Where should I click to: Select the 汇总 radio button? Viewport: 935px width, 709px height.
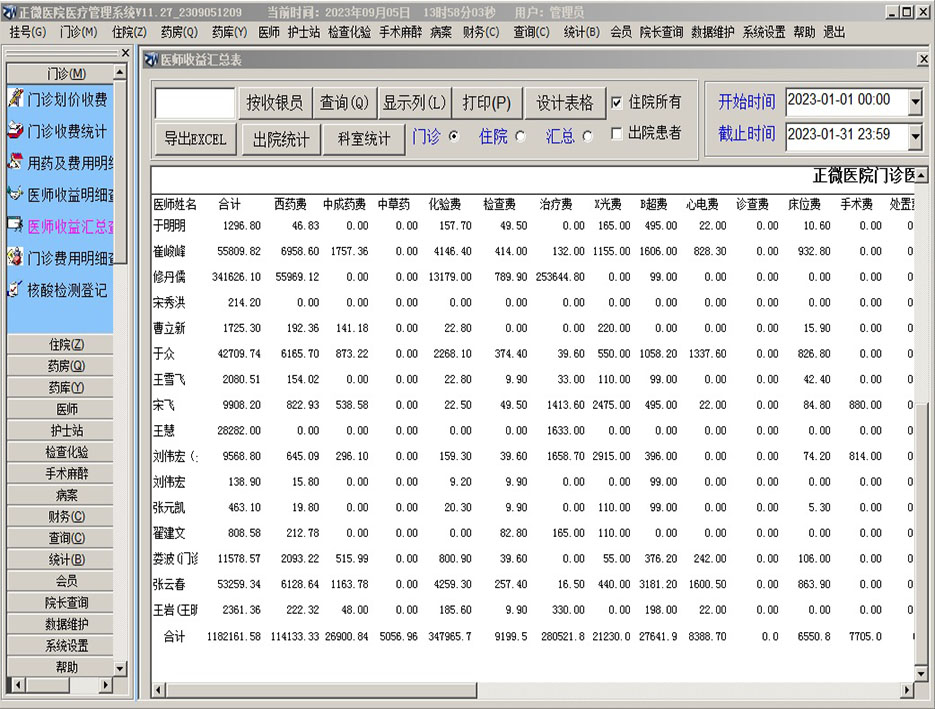click(x=587, y=137)
